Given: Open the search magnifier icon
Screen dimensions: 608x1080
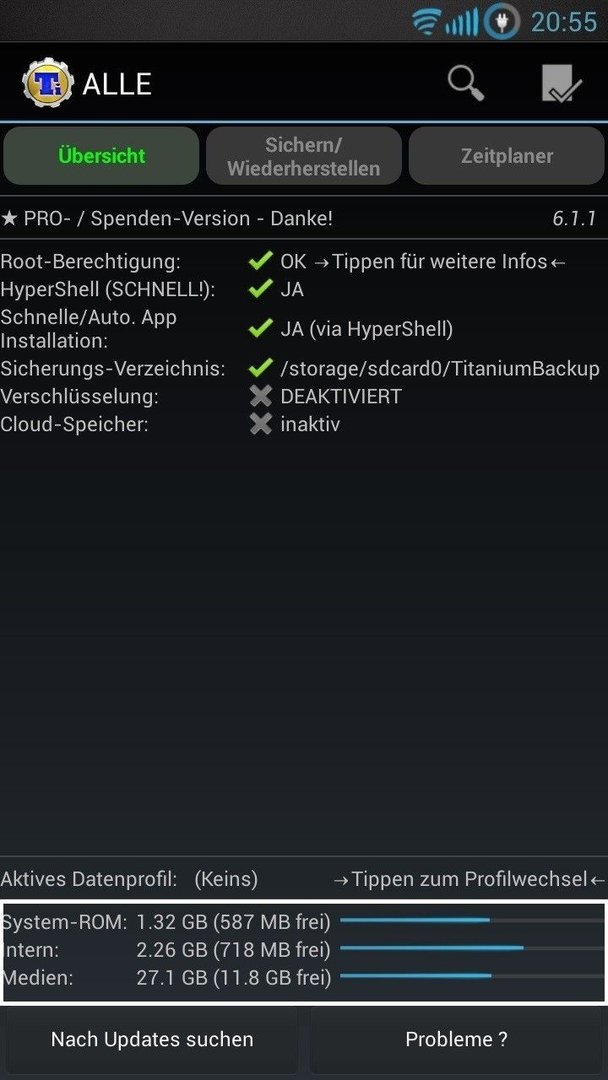Looking at the screenshot, I should tap(466, 84).
